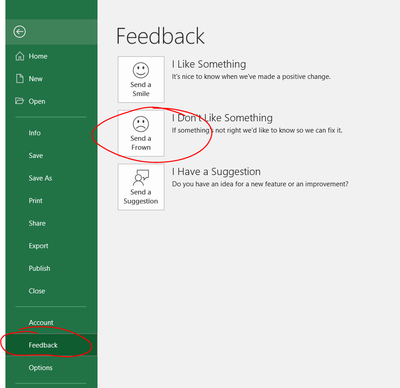
Task: Select Export in the sidebar
Action: [38, 246]
